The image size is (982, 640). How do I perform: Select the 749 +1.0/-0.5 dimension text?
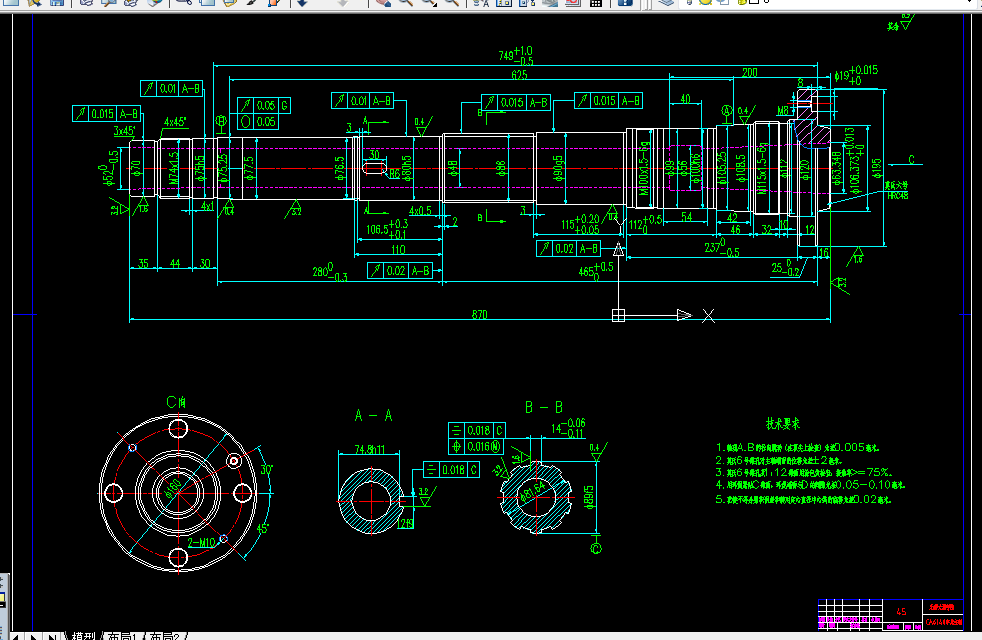pyautogui.click(x=516, y=55)
